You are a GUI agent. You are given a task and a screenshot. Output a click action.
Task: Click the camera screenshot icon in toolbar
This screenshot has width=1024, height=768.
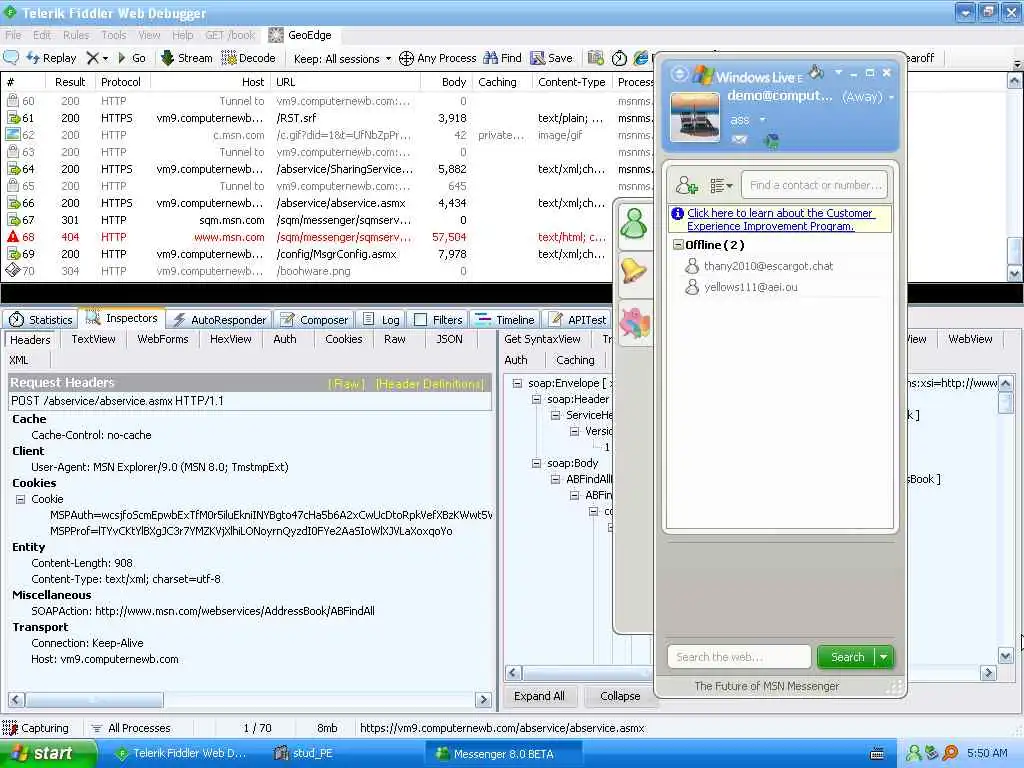tap(596, 58)
